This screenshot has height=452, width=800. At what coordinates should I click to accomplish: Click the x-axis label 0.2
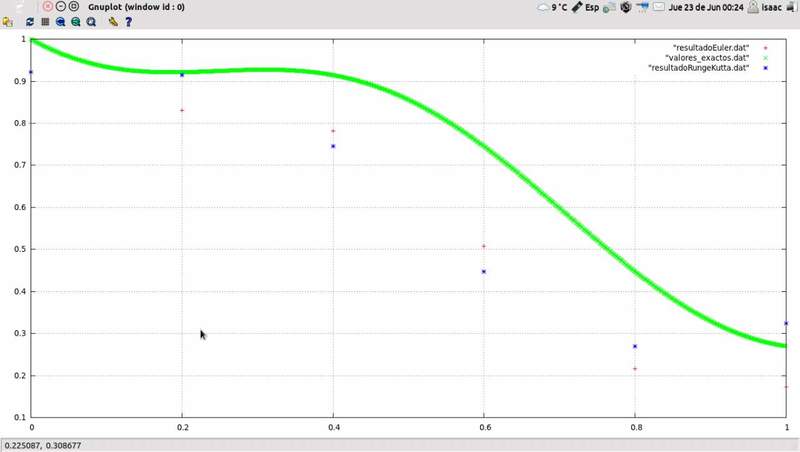(x=183, y=428)
